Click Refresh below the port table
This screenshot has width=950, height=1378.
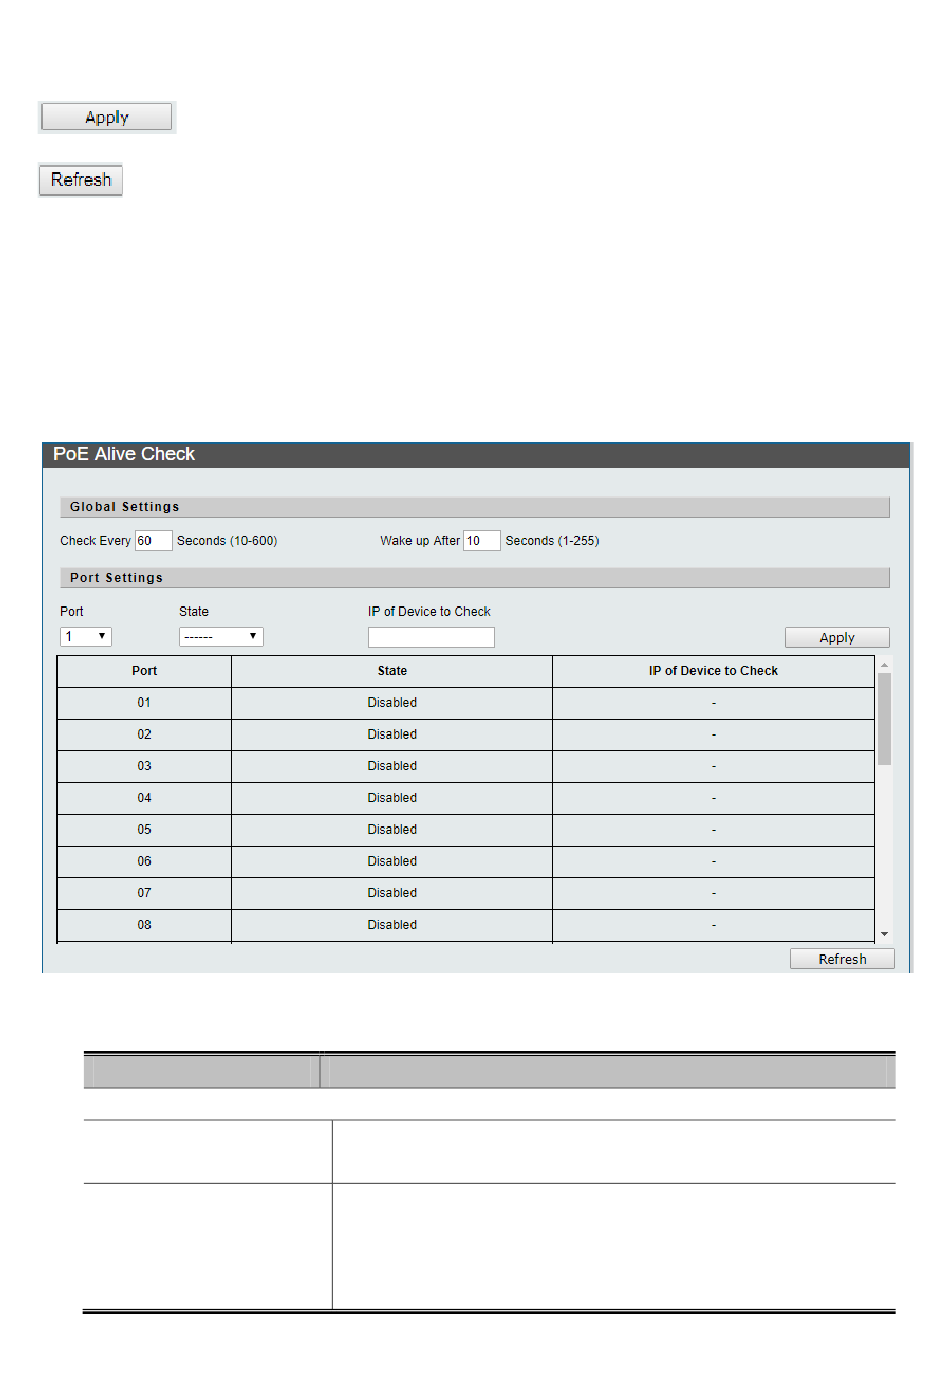tap(842, 959)
